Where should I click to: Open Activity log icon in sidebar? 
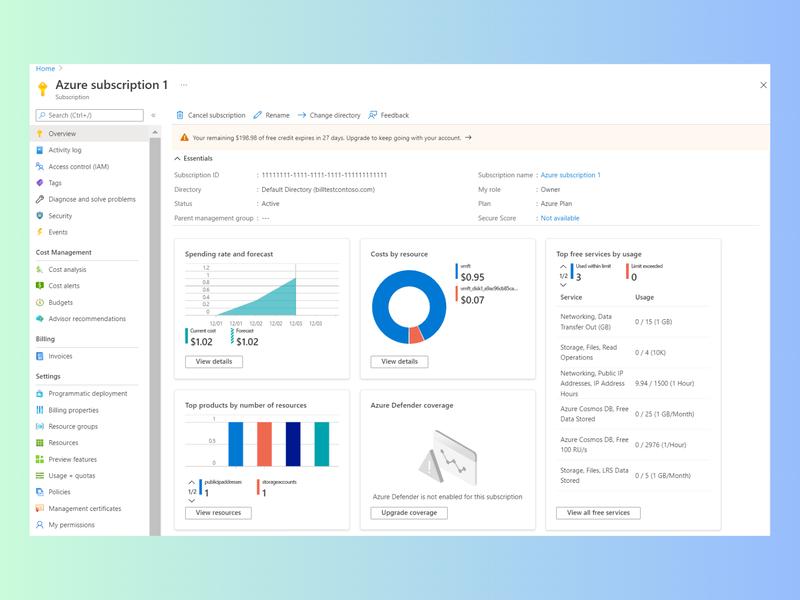tap(40, 150)
